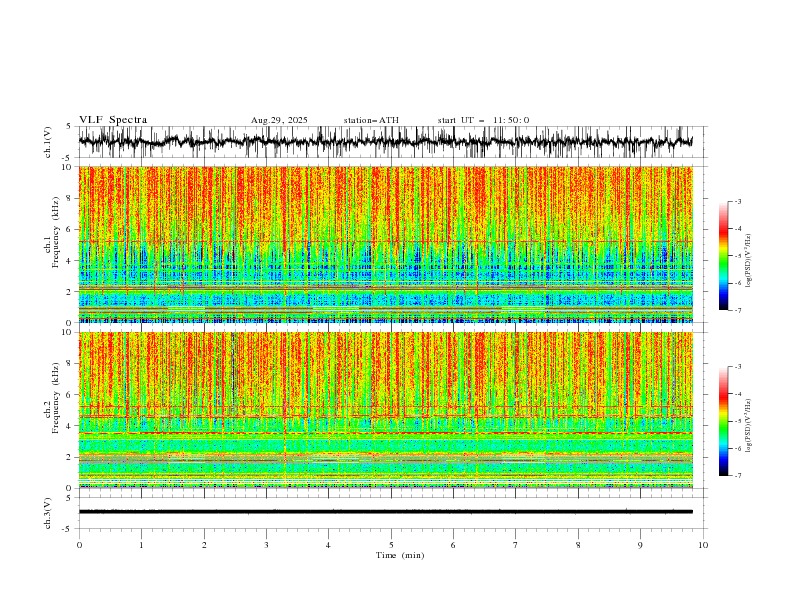Click the ch.2 frequency tick label "4"

tap(69, 426)
